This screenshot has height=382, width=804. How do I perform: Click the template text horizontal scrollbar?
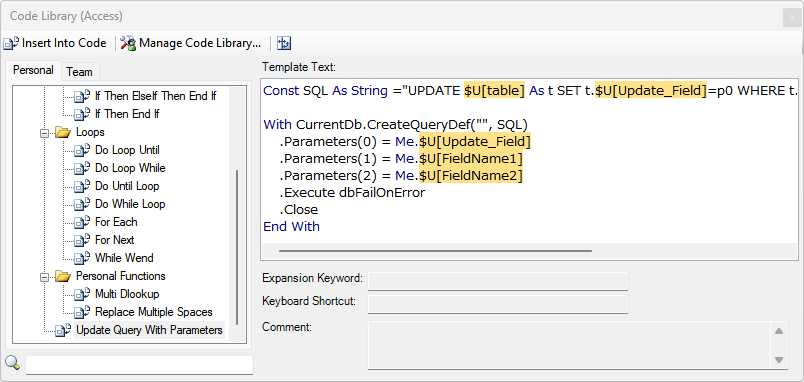[x=435, y=251]
